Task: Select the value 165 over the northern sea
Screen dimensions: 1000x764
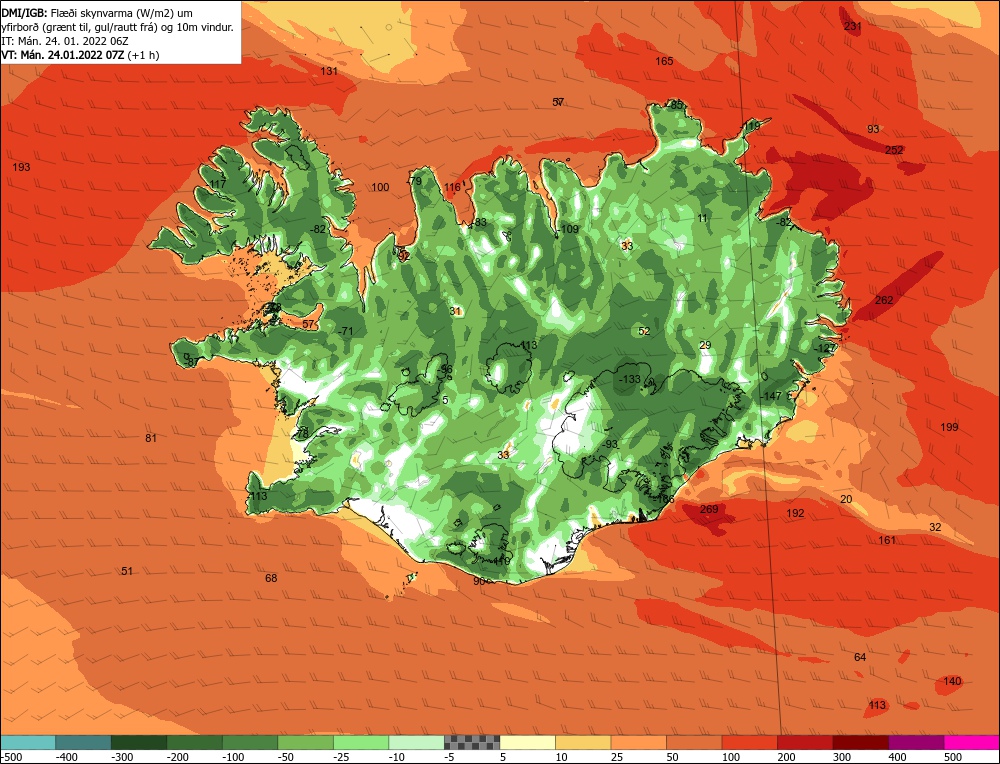Action: (664, 61)
